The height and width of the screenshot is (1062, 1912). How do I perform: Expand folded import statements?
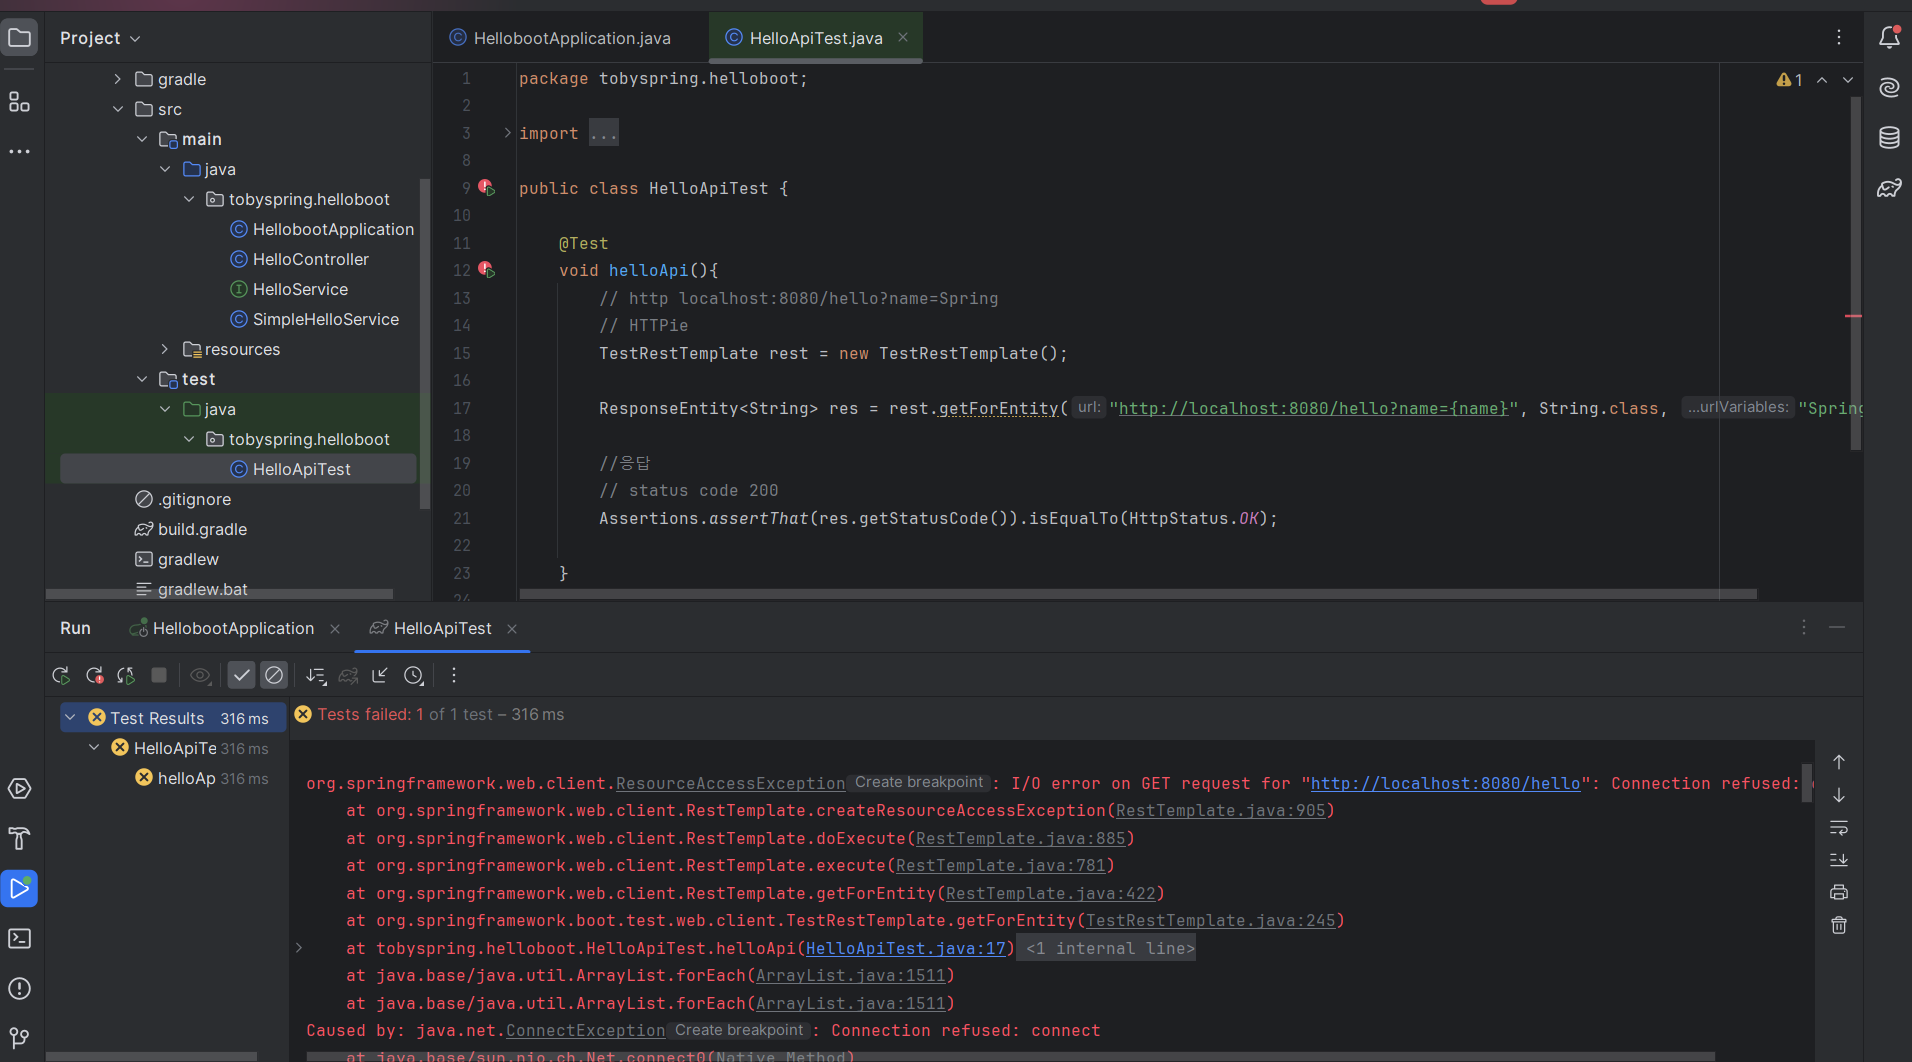pos(507,133)
